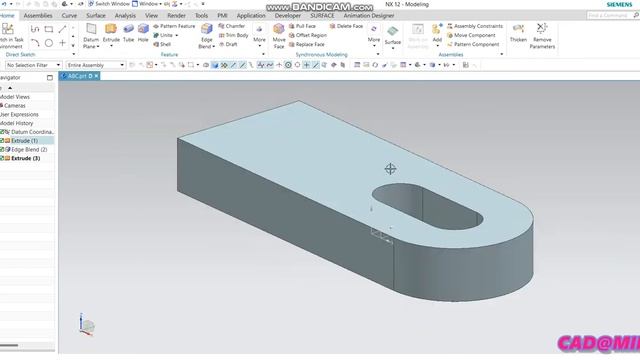Click the Draft command

pos(228,44)
